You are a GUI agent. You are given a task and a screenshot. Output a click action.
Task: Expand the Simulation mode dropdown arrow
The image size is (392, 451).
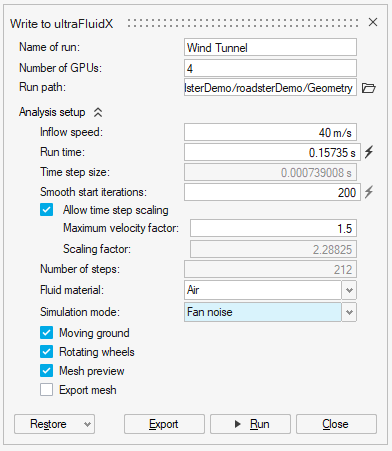click(349, 312)
